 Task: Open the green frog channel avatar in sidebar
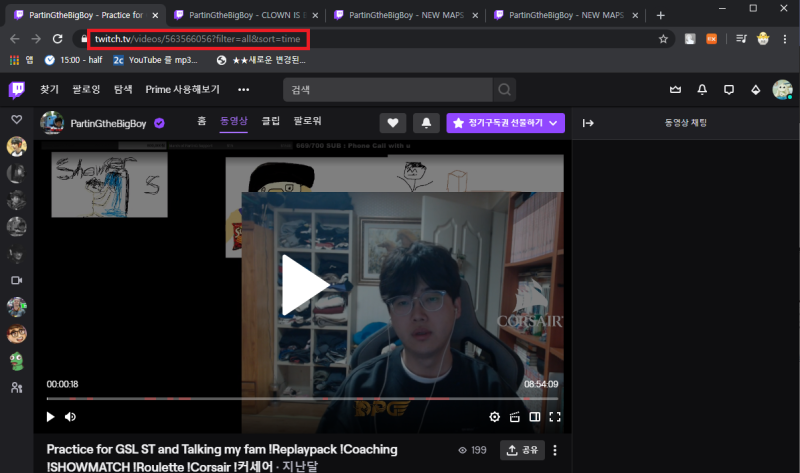point(16,361)
